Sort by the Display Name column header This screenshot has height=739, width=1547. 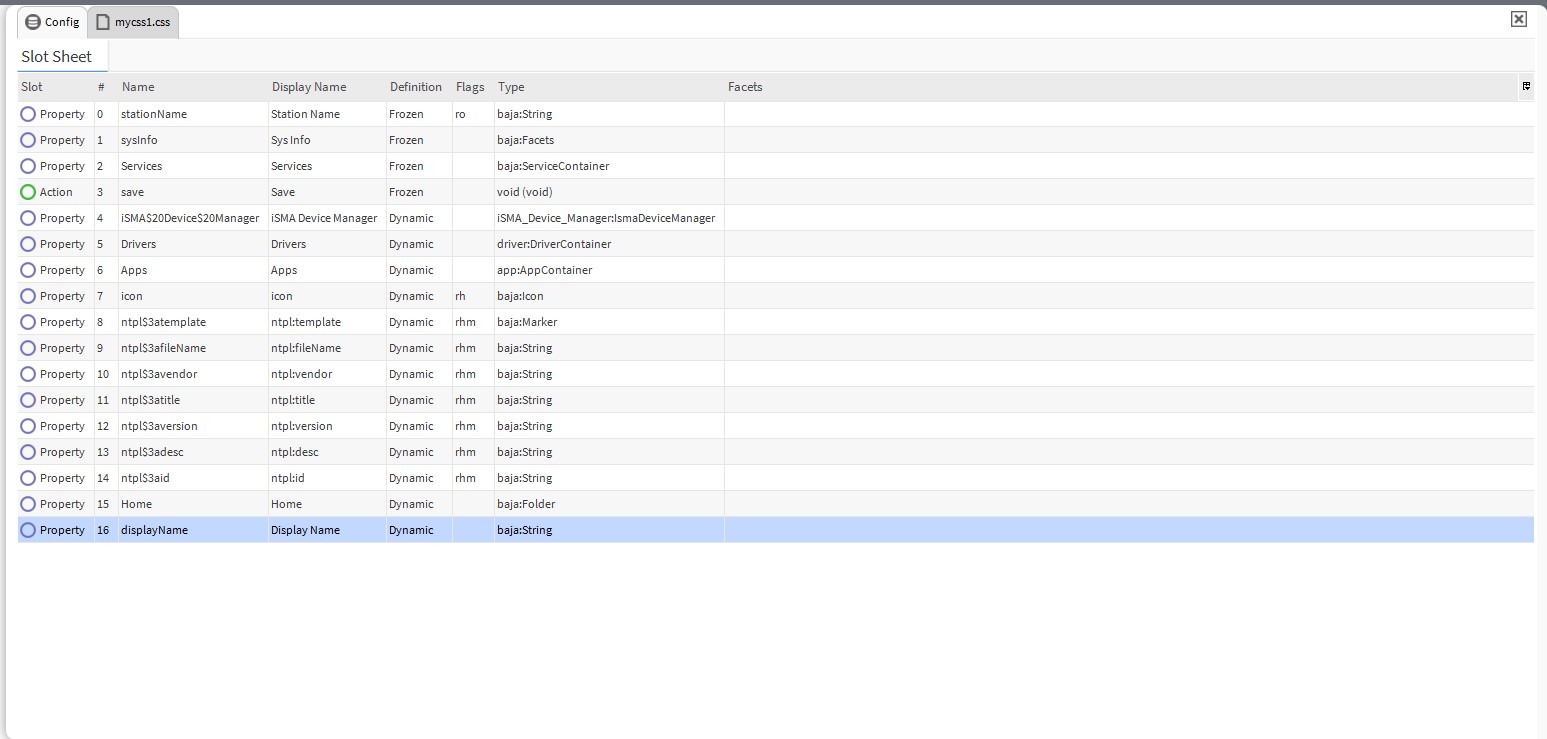point(309,87)
